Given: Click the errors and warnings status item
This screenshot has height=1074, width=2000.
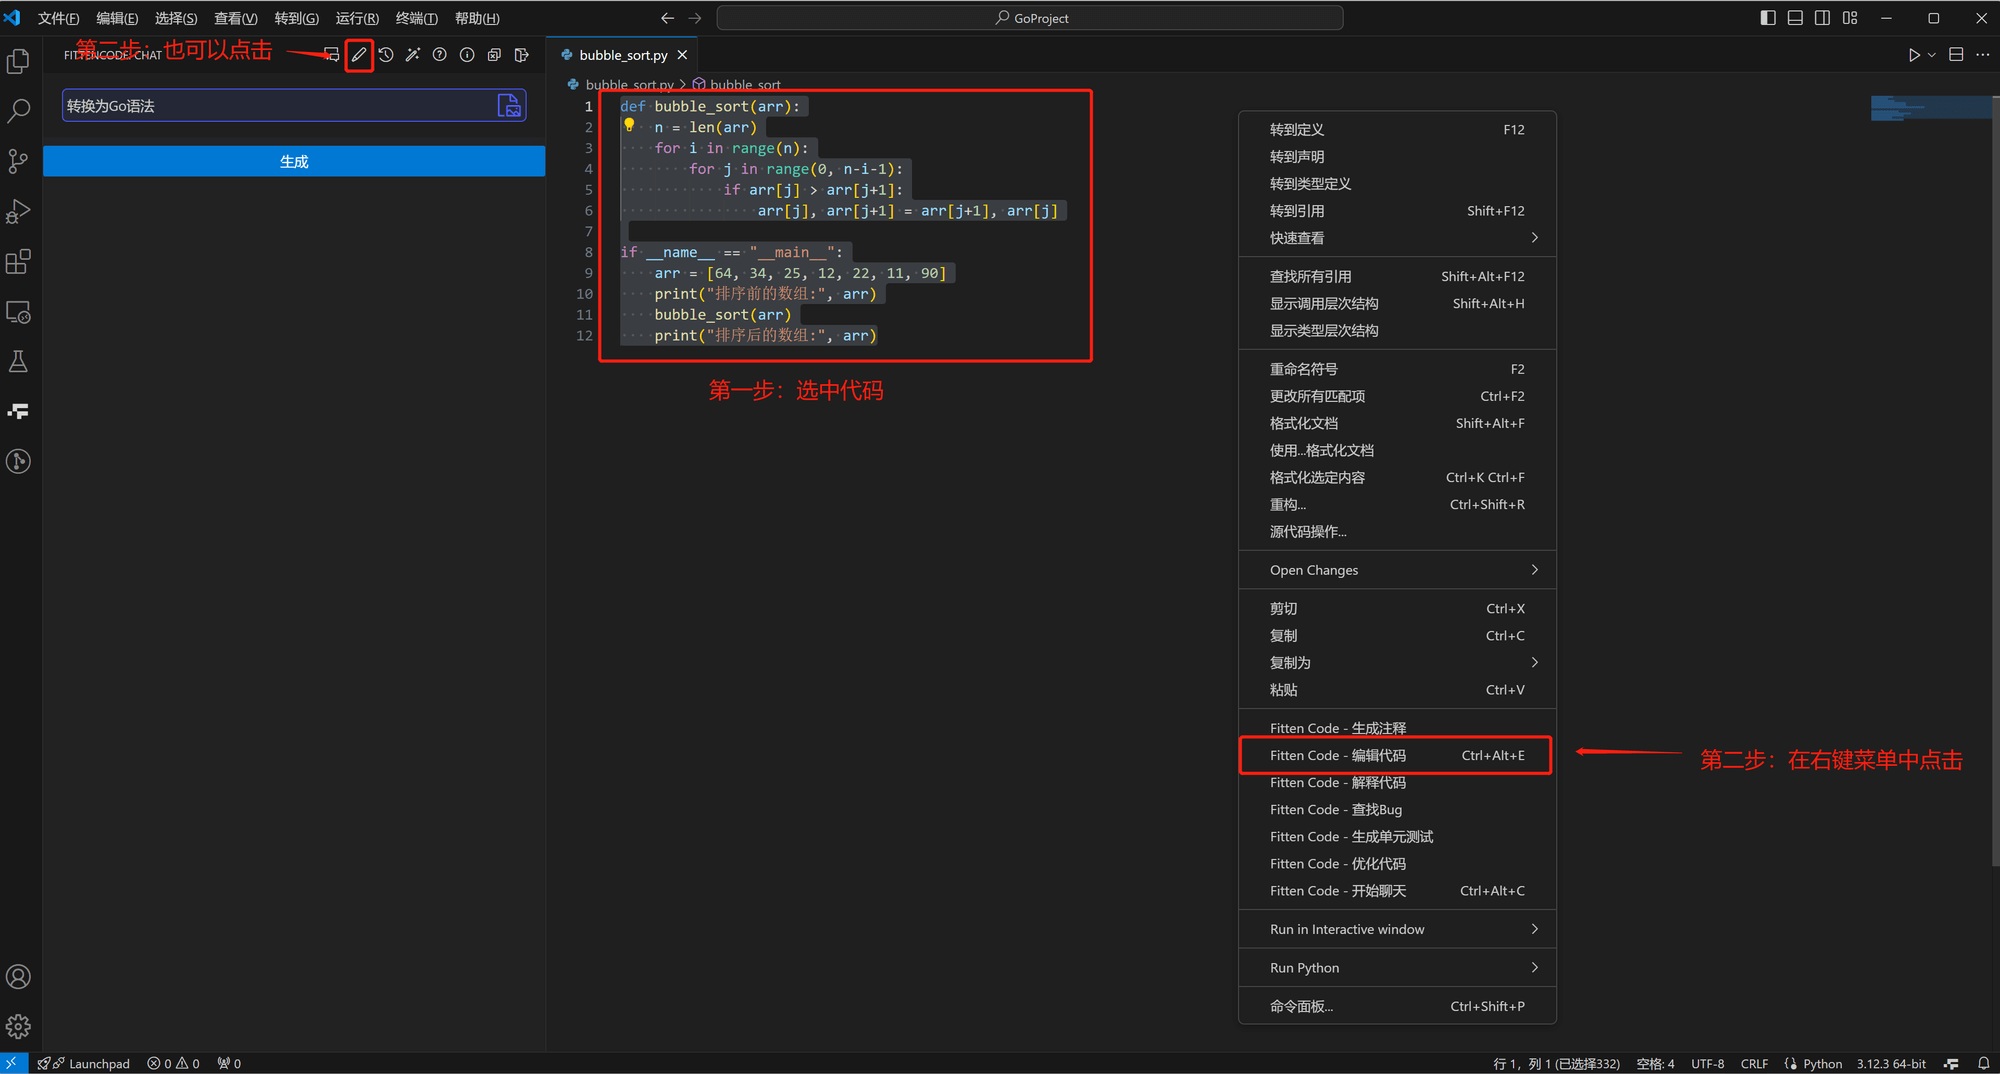Looking at the screenshot, I should [174, 1064].
